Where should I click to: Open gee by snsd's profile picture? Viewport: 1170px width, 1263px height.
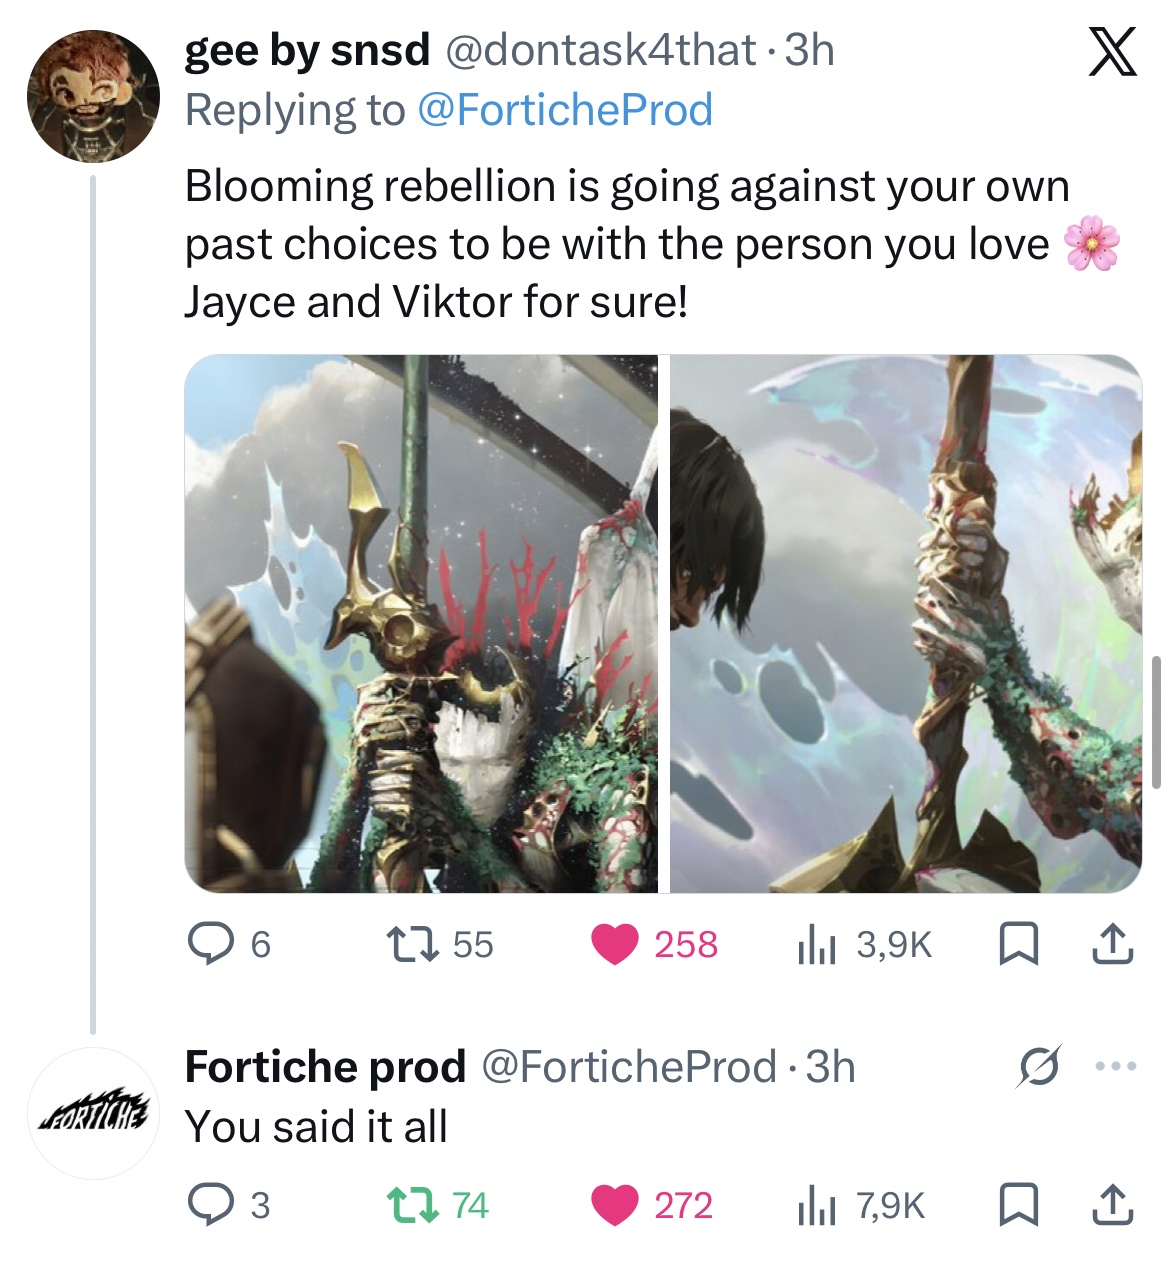pos(93,96)
